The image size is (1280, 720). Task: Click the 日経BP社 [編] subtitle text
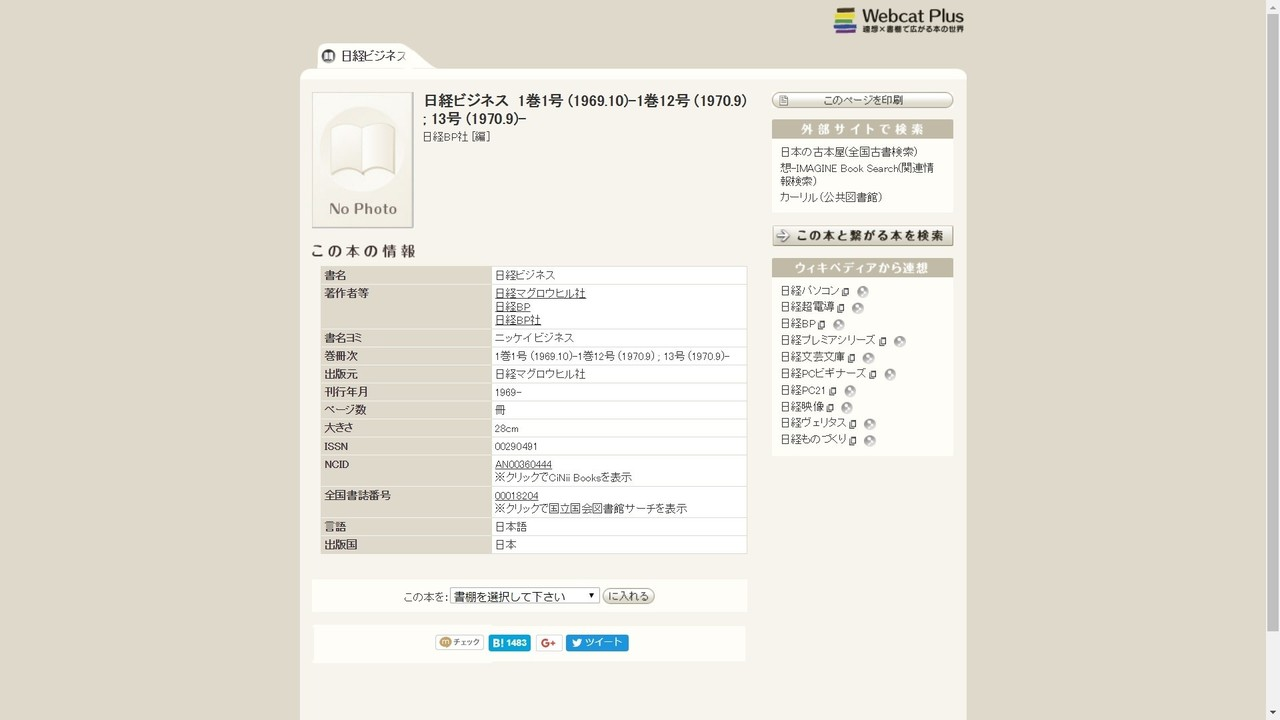(456, 137)
